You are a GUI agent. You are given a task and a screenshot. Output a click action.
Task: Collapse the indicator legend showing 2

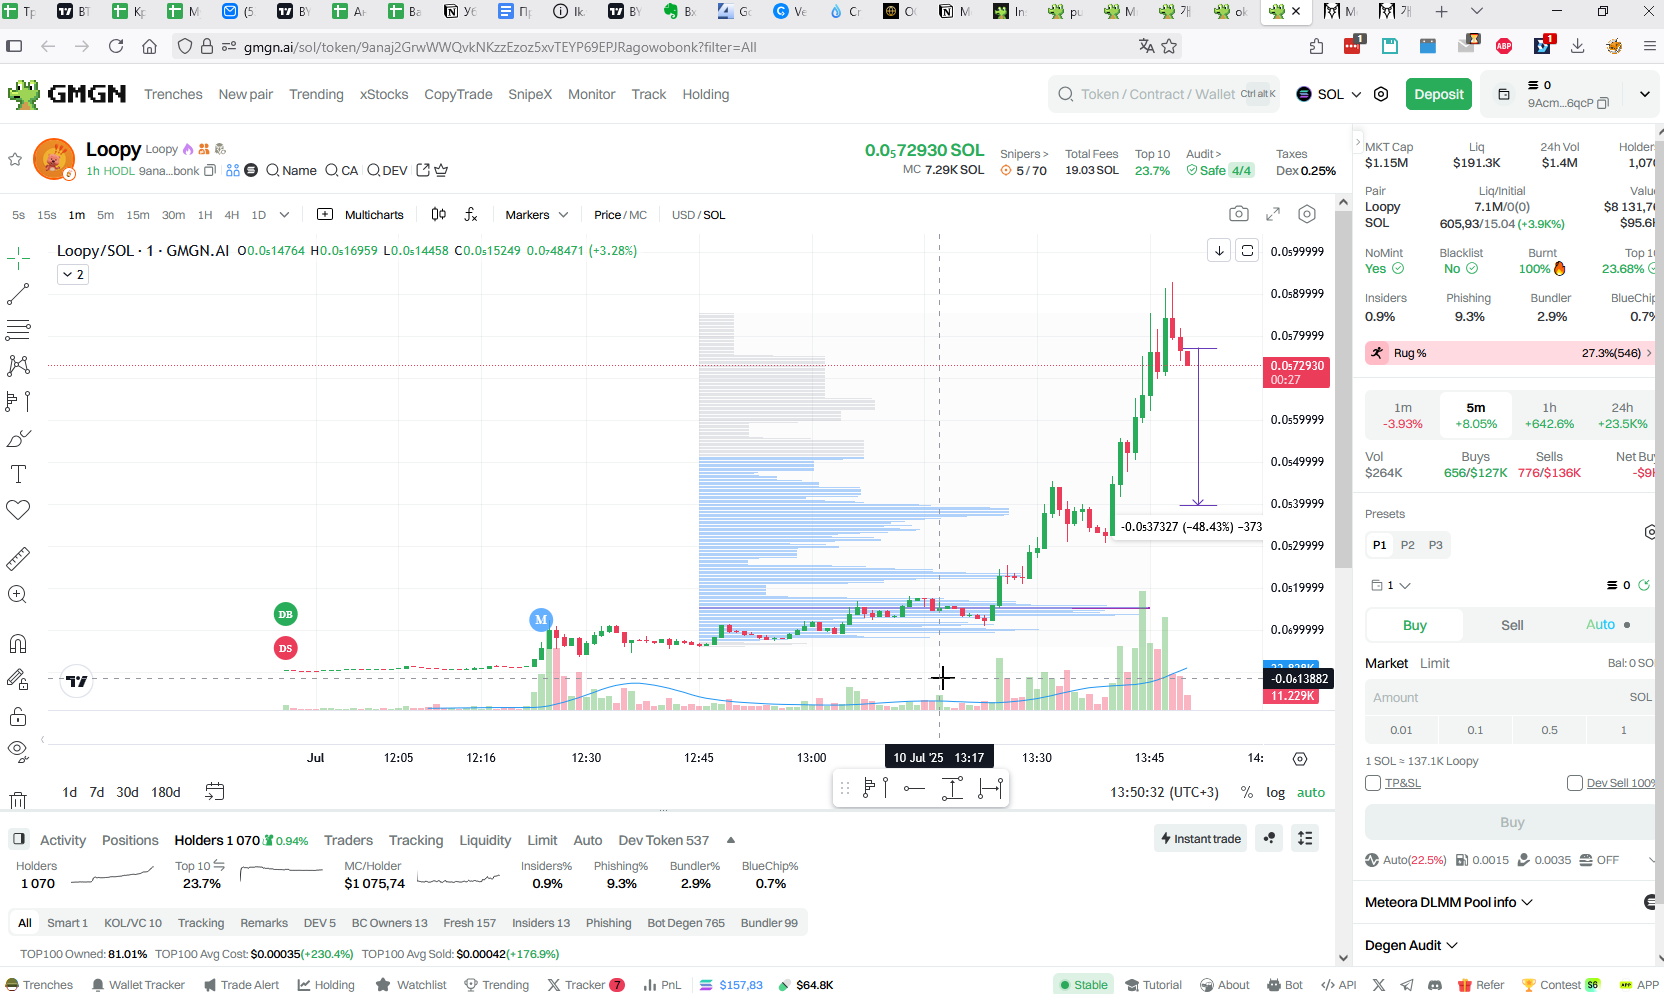pos(73,274)
